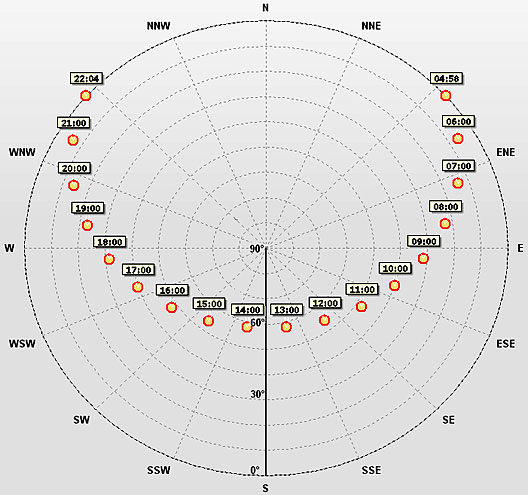Select the W compass label
This screenshot has height=495, width=528.
(9, 249)
